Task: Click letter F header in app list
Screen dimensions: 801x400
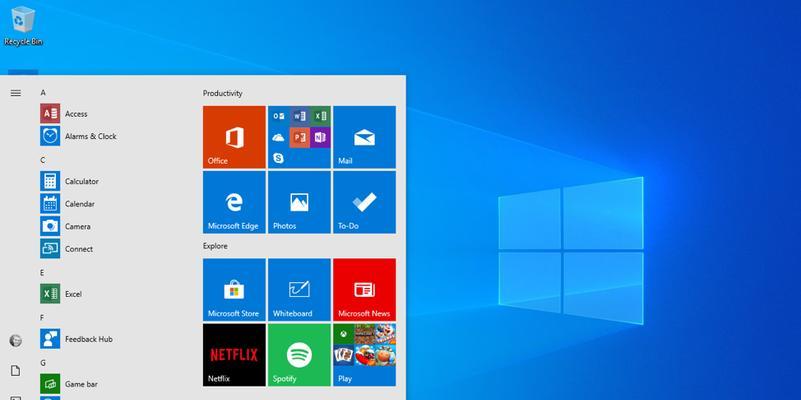Action: coord(42,318)
